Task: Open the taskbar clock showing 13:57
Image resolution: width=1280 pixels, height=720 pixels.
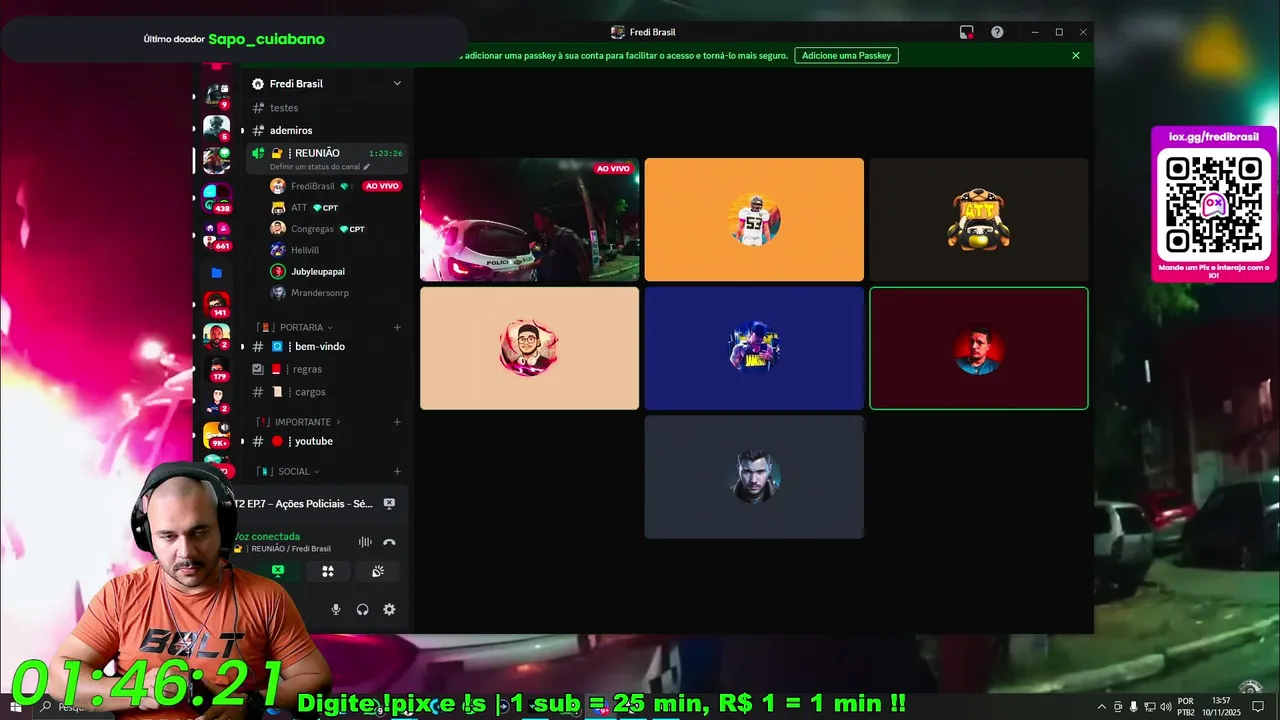Action: [1221, 706]
